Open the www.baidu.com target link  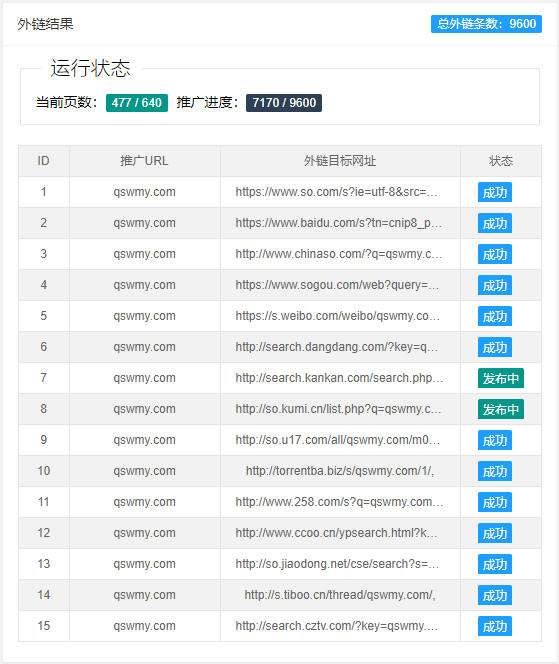[339, 223]
